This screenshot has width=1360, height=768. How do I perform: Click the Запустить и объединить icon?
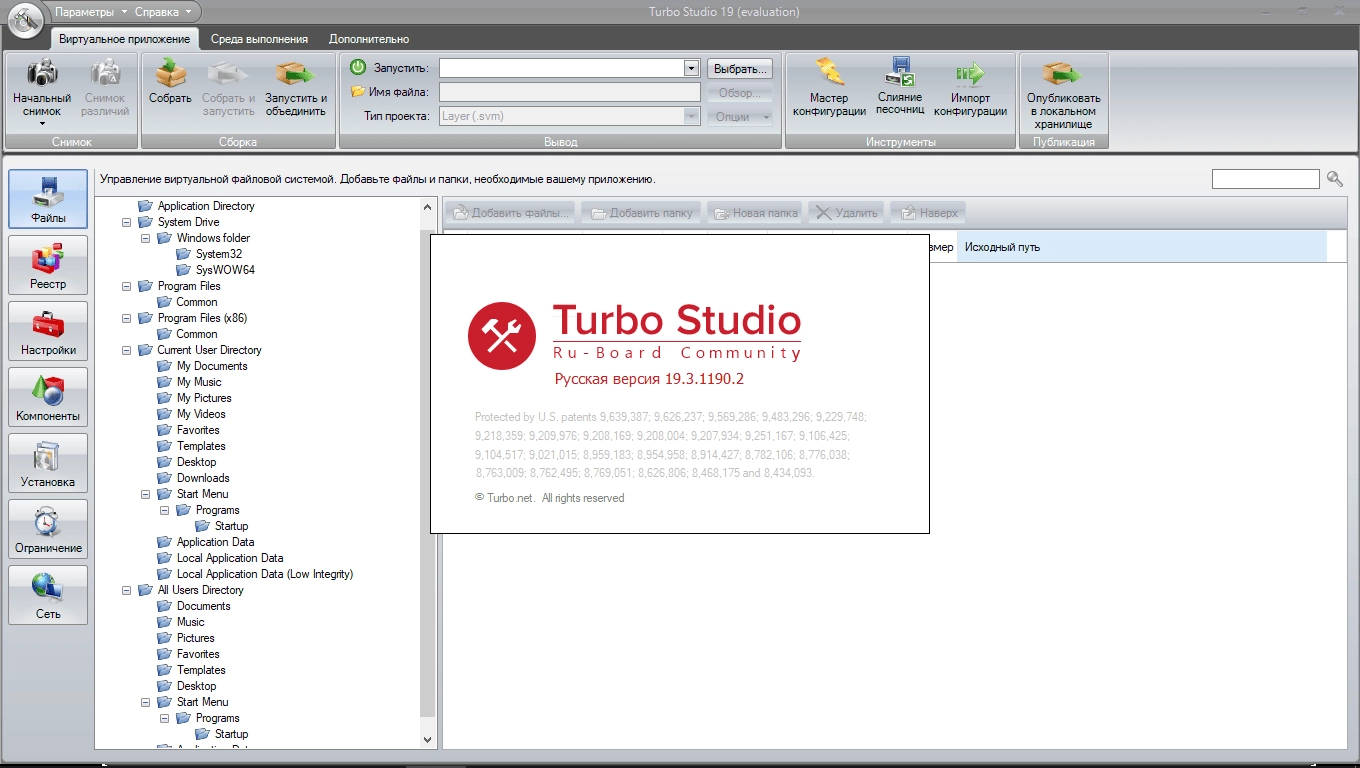pos(296,73)
